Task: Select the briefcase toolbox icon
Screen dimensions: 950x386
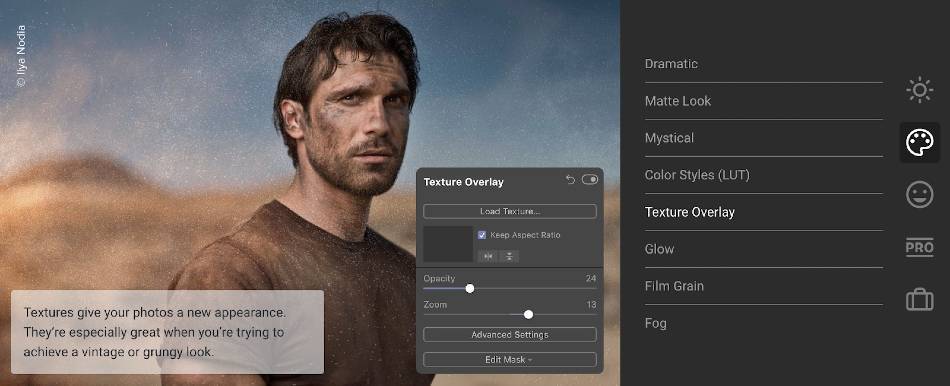Action: [919, 299]
